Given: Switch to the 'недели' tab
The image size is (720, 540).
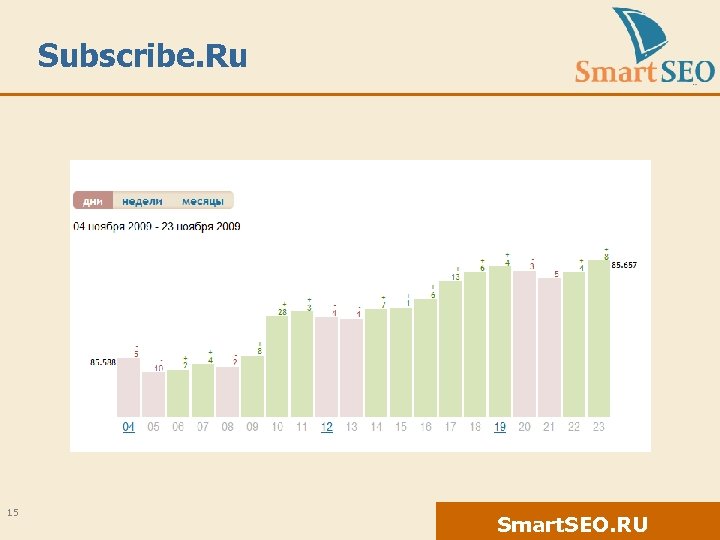Looking at the screenshot, I should click(142, 201).
